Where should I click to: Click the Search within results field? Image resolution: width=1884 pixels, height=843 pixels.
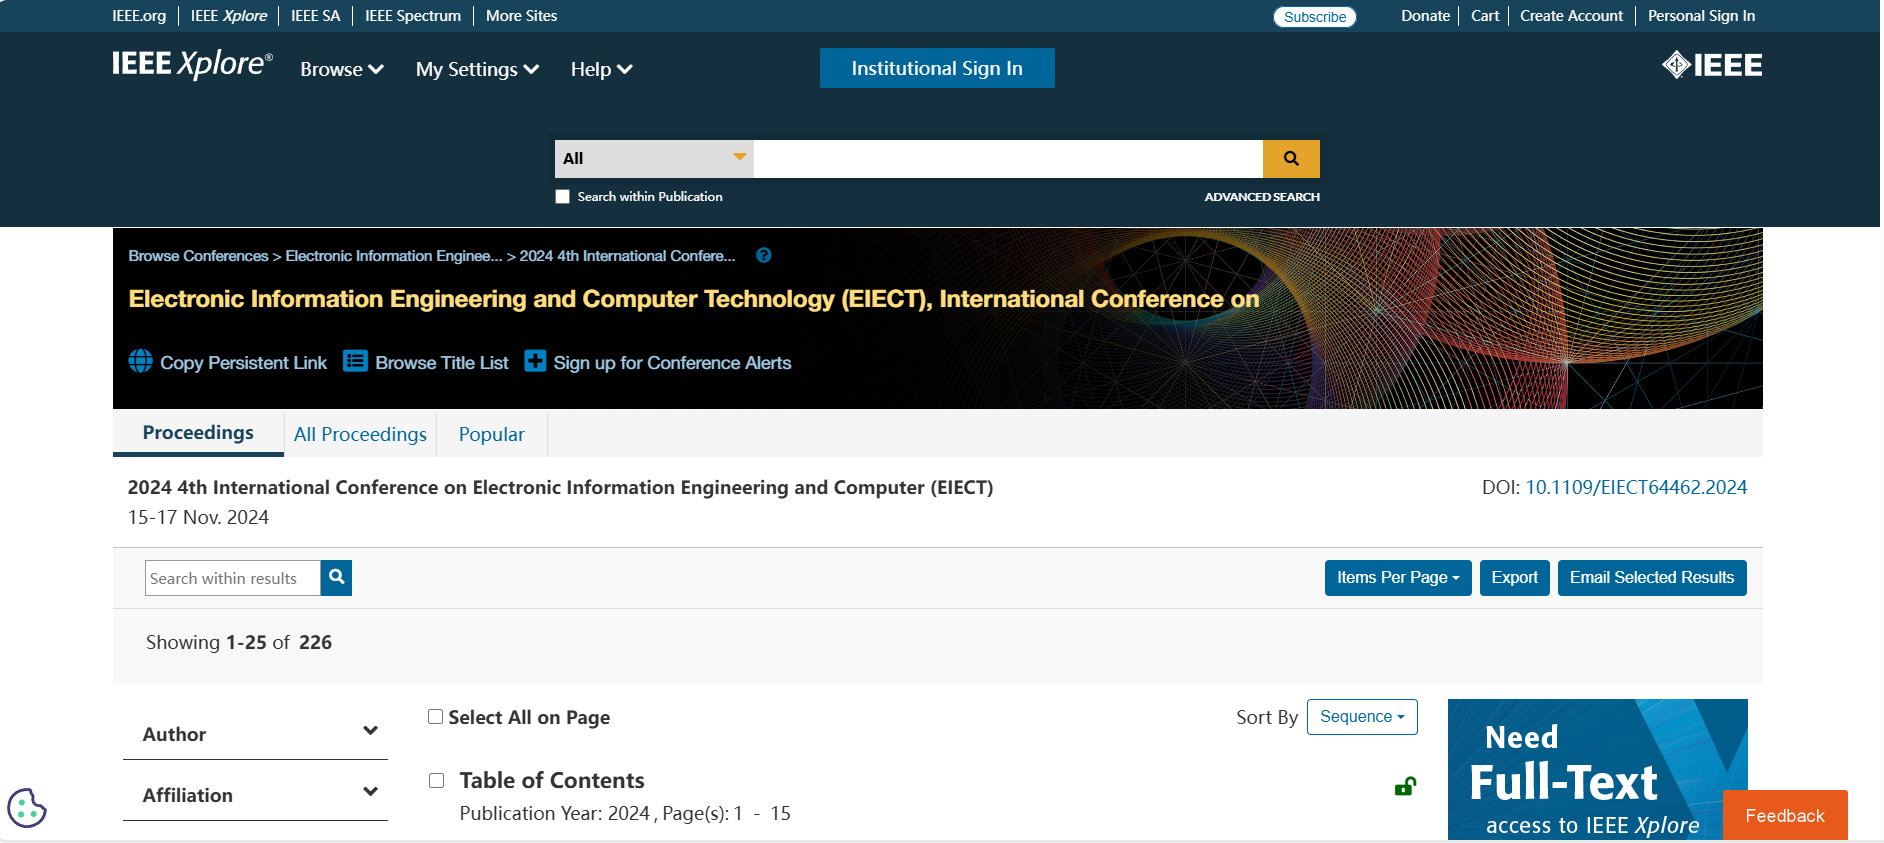tap(233, 578)
